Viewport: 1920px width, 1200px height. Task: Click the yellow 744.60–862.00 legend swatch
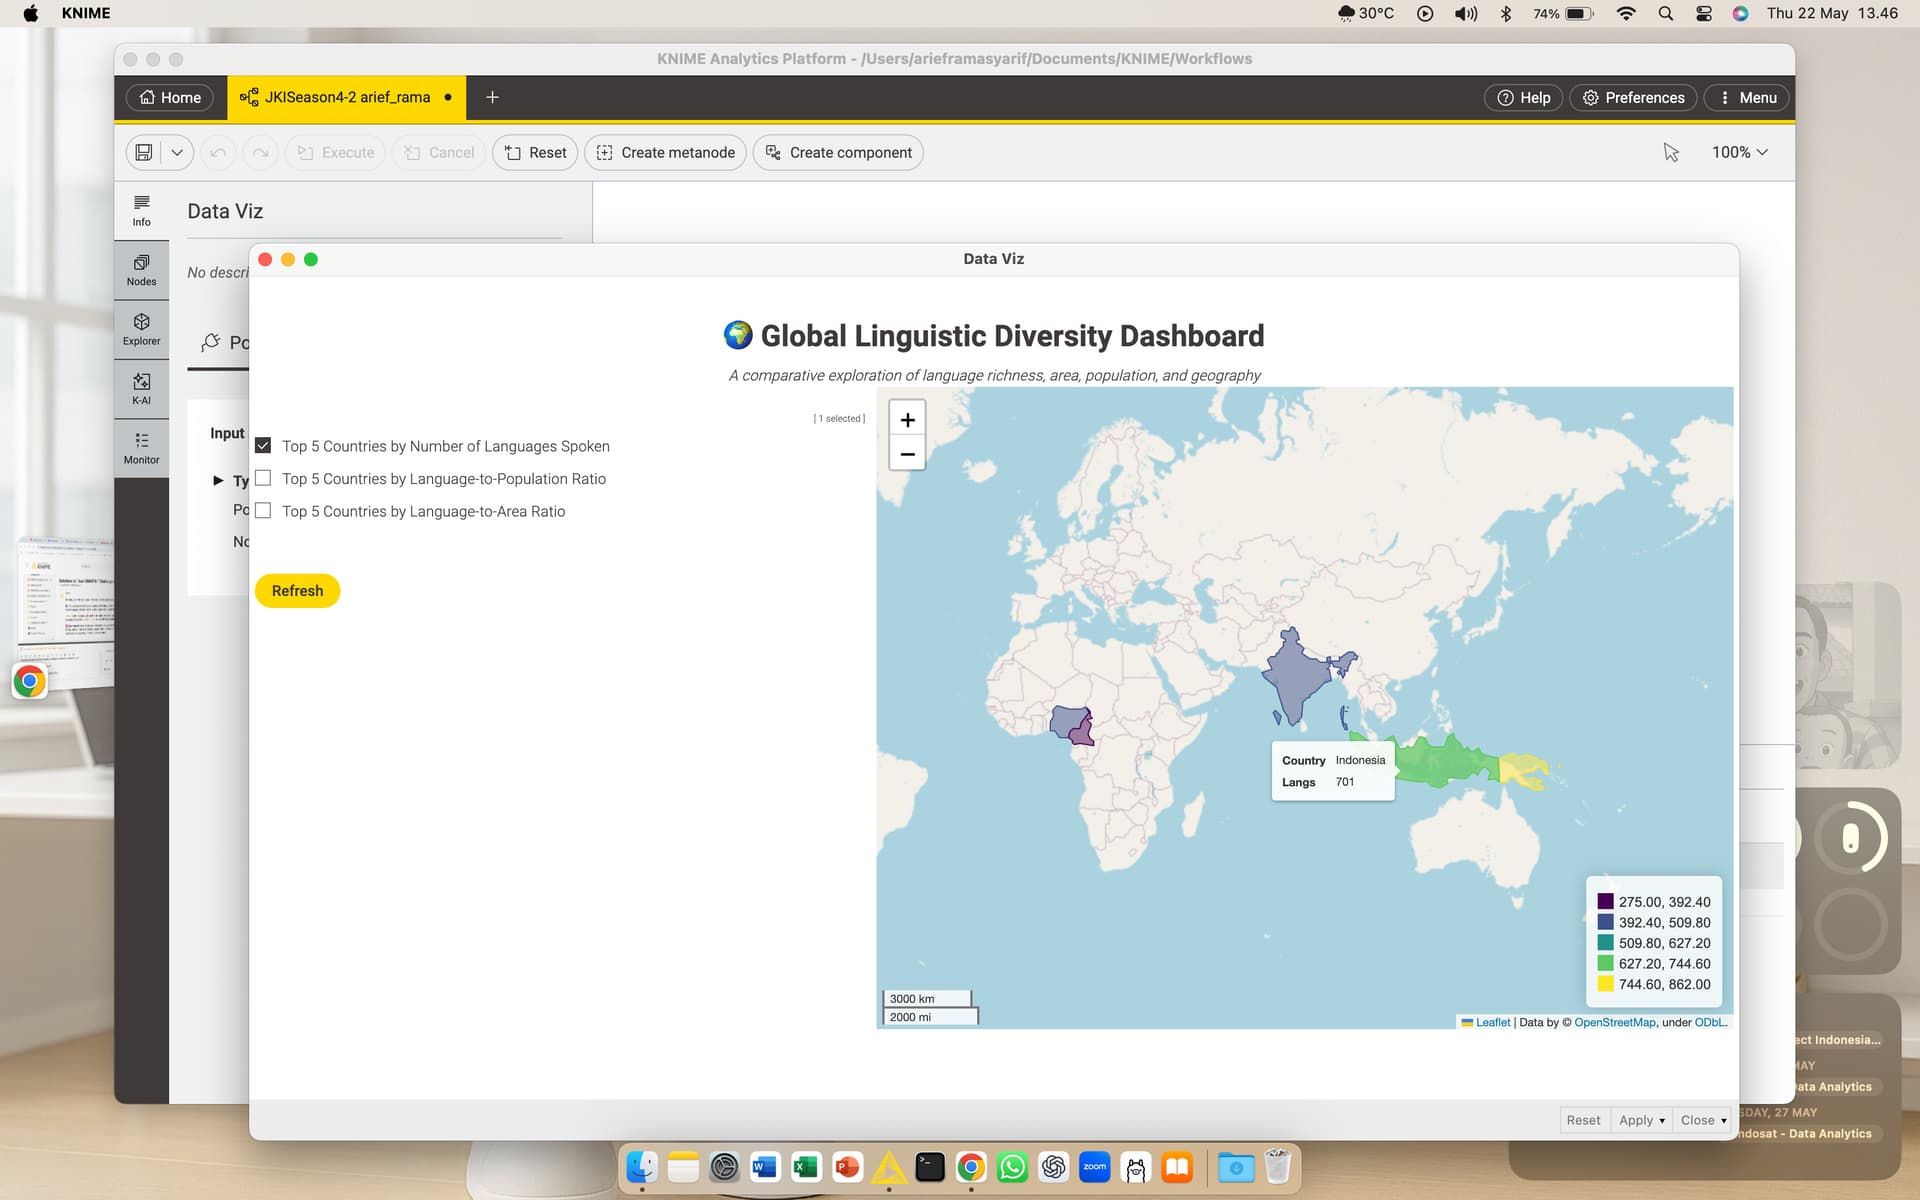(x=1605, y=984)
